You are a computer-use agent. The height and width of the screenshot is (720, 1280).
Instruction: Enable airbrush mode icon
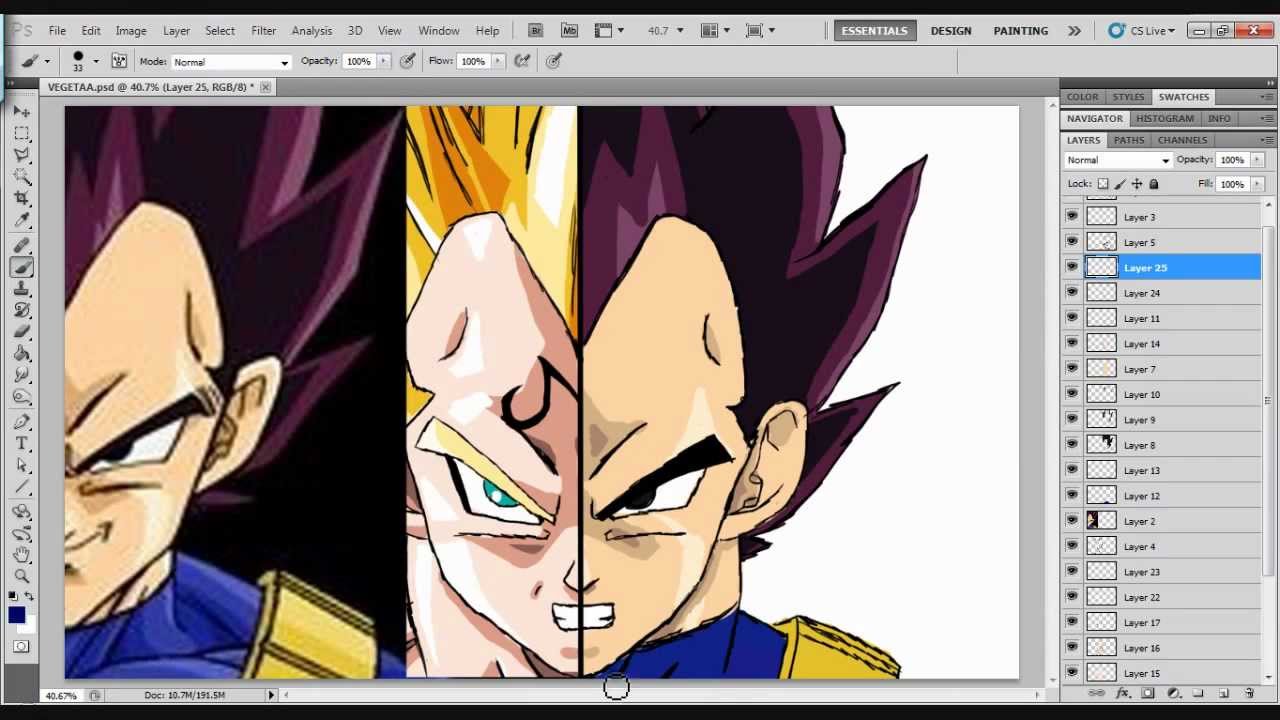point(522,61)
